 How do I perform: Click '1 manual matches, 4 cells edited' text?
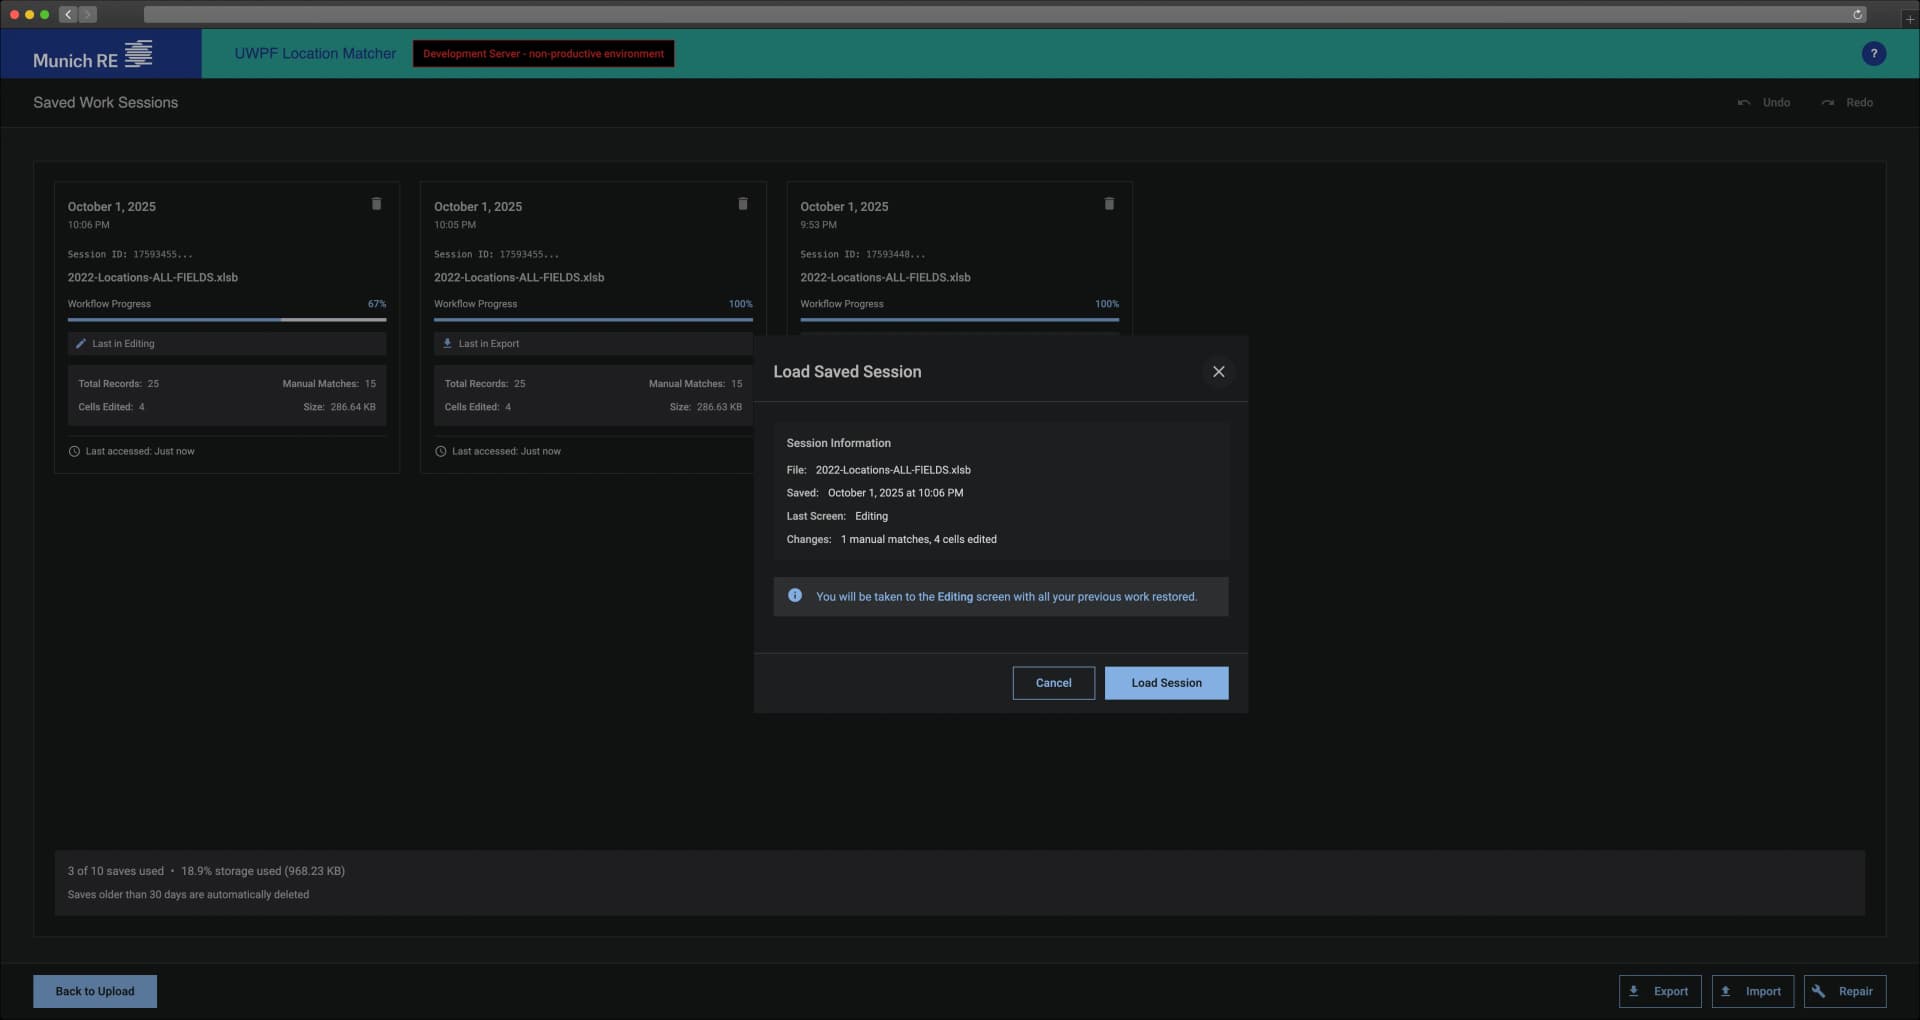coord(918,540)
